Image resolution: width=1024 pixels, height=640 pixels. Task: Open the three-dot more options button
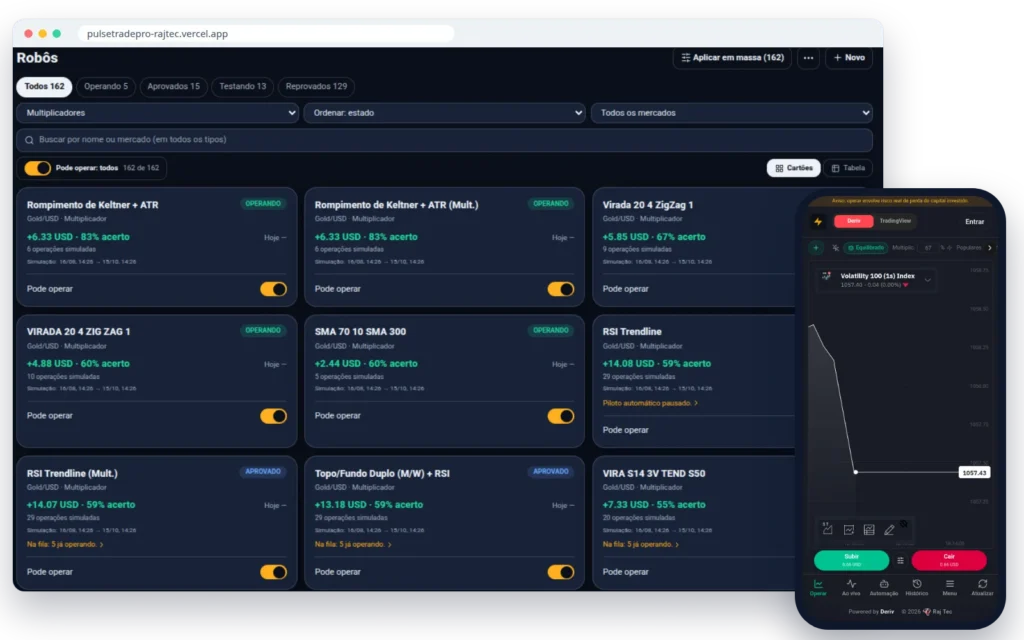pyautogui.click(x=808, y=57)
